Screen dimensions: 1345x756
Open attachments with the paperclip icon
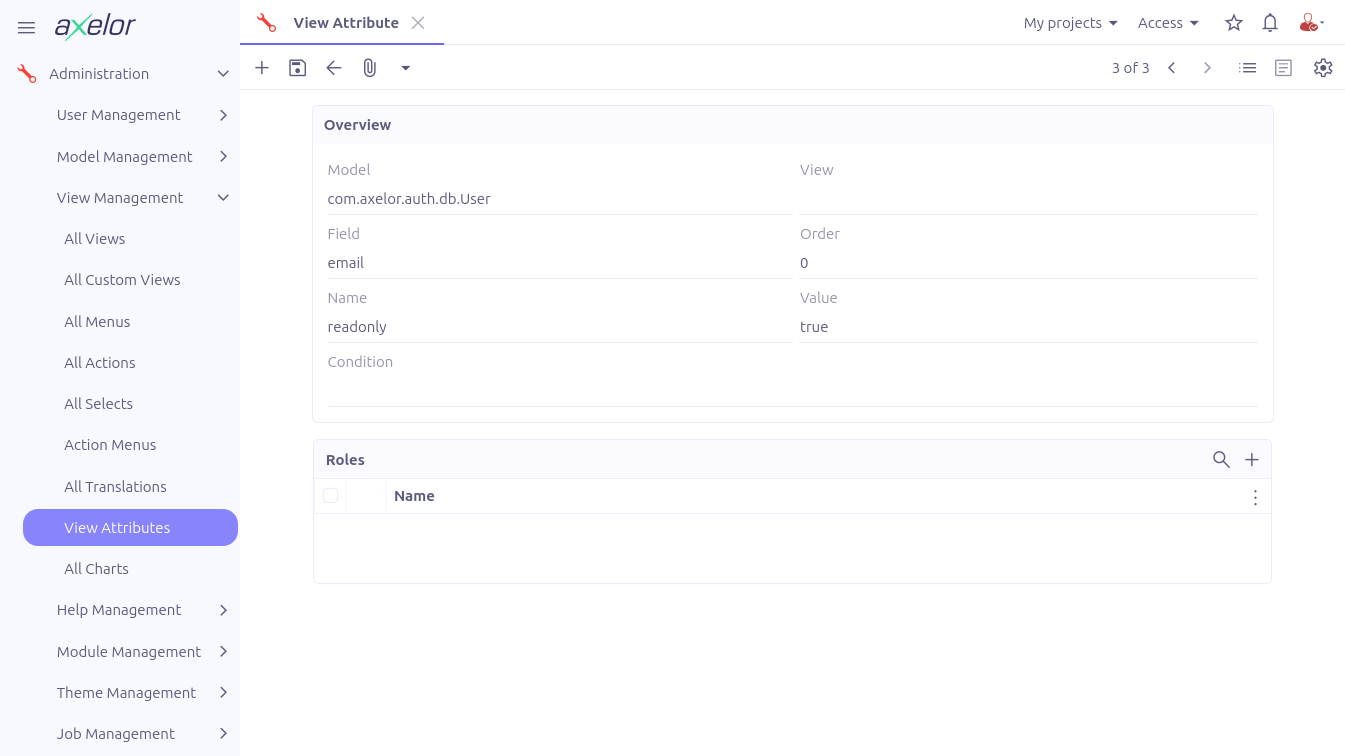[370, 68]
